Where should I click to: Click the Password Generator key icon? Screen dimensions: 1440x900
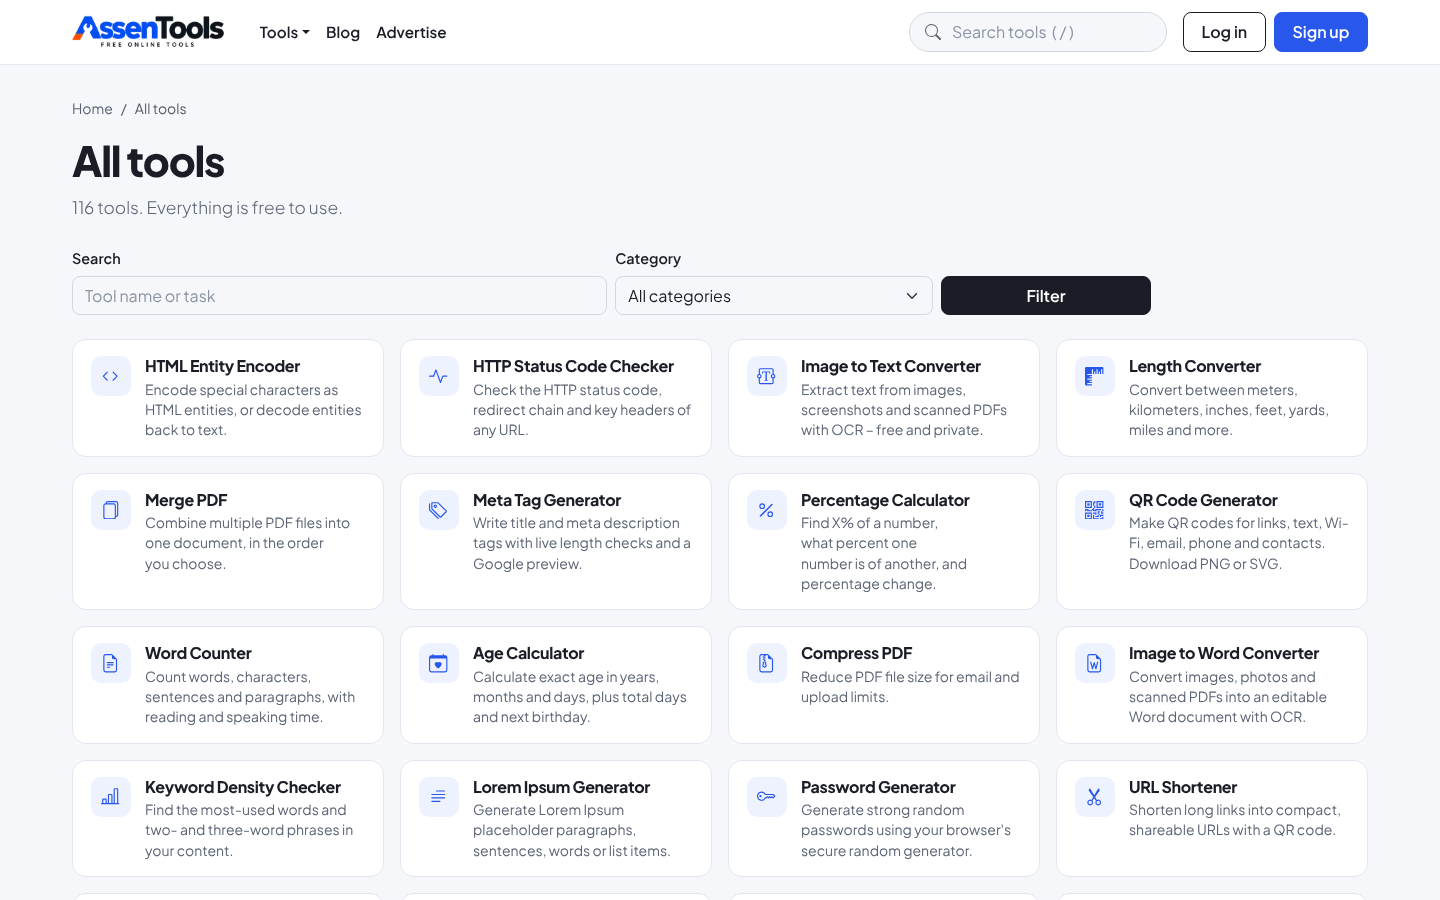coord(767,797)
